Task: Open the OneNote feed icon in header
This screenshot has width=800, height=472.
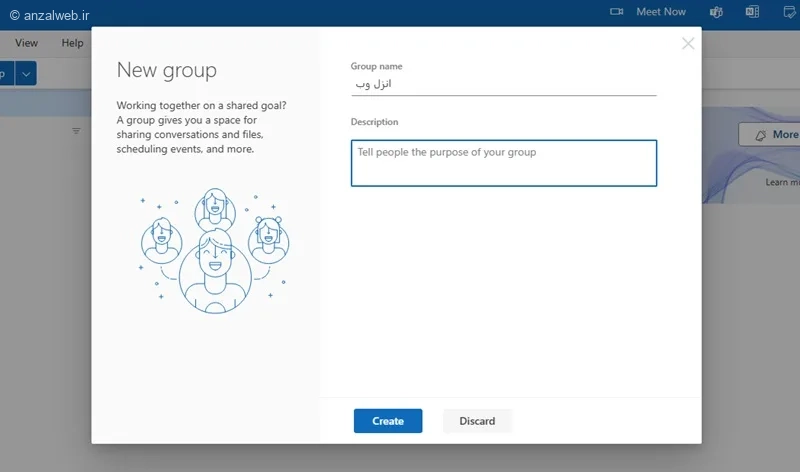Action: coord(752,12)
